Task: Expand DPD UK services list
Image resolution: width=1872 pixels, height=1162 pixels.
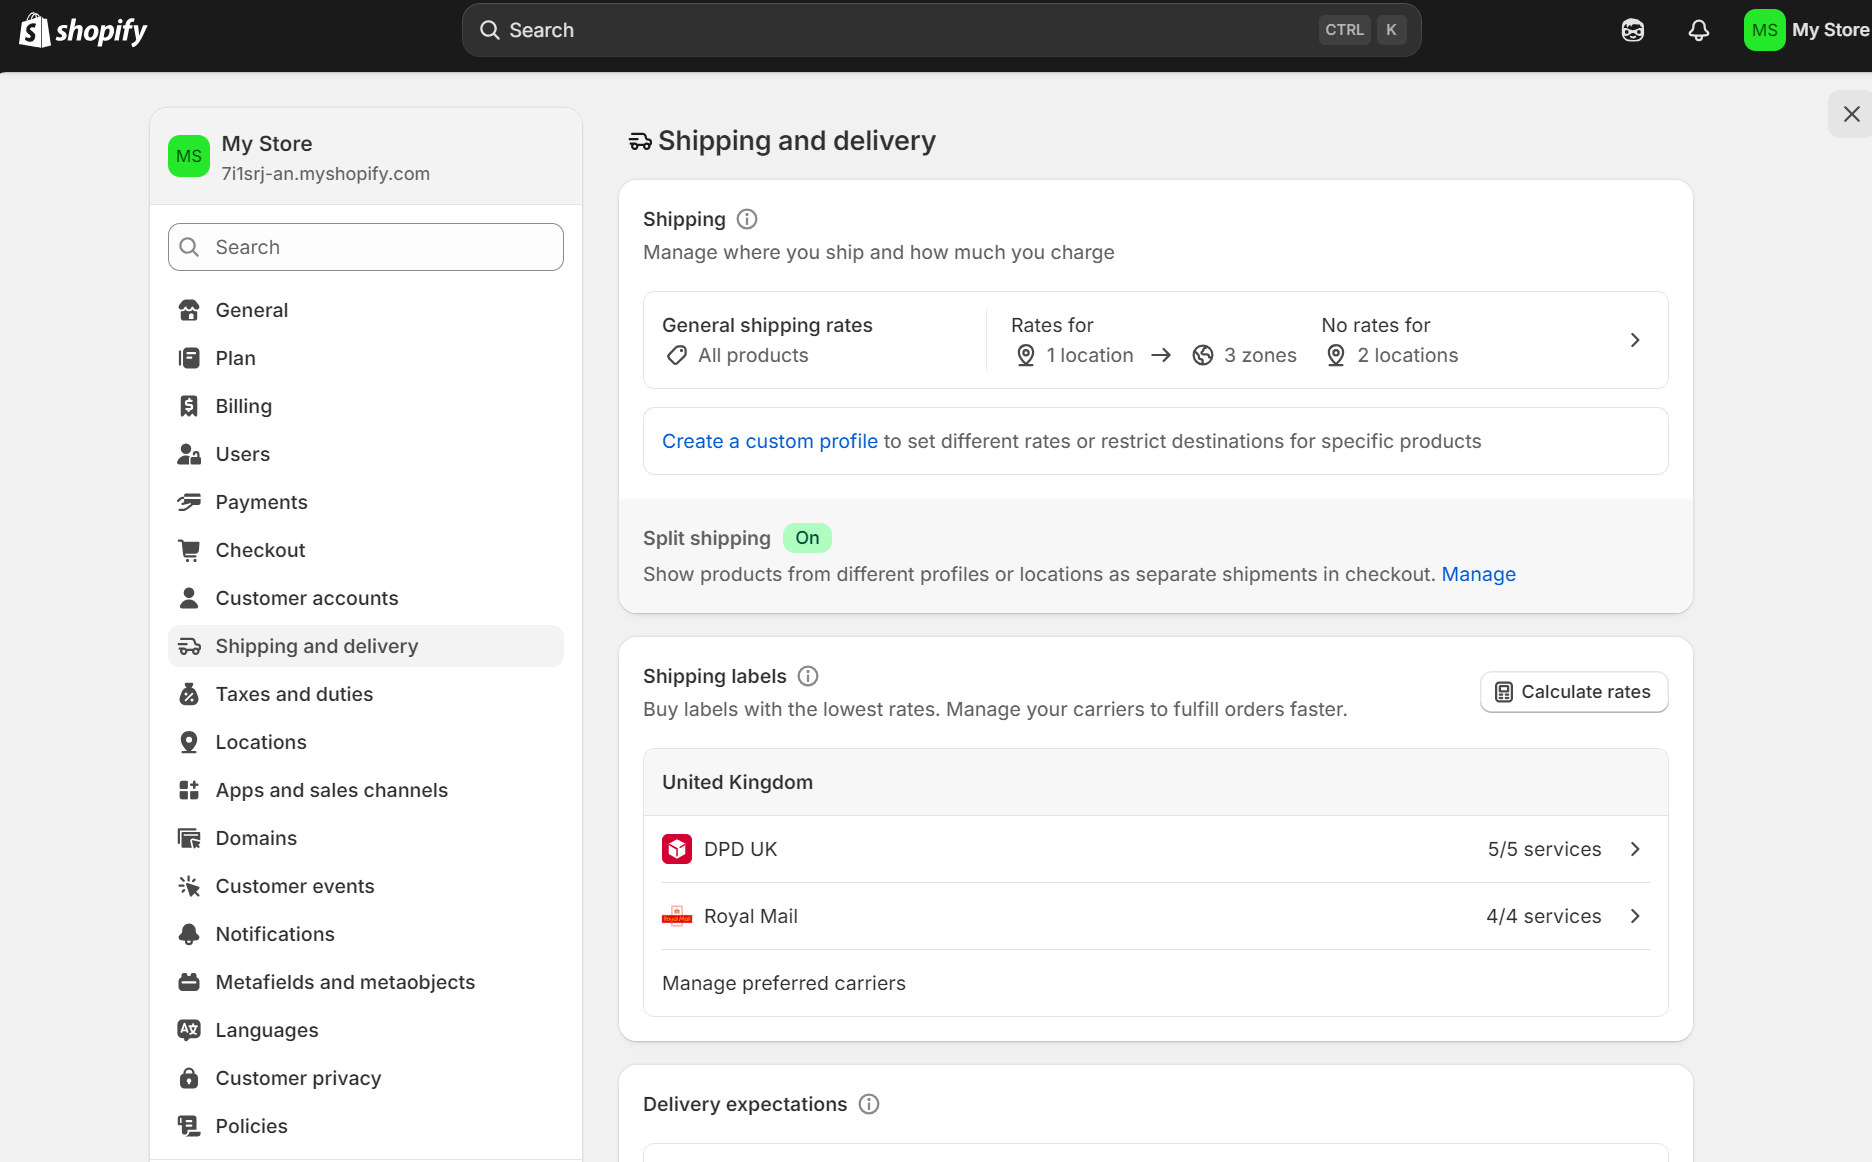Action: 1635,848
